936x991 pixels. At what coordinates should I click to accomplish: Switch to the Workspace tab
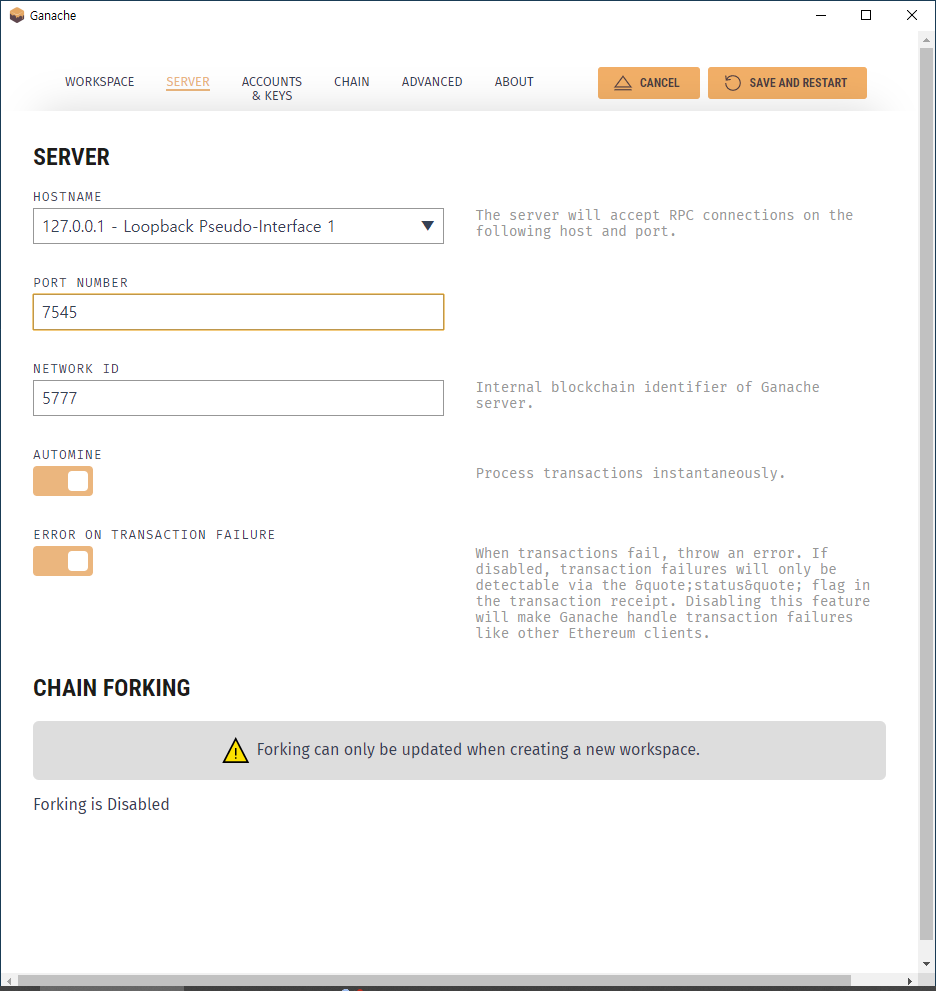(100, 82)
